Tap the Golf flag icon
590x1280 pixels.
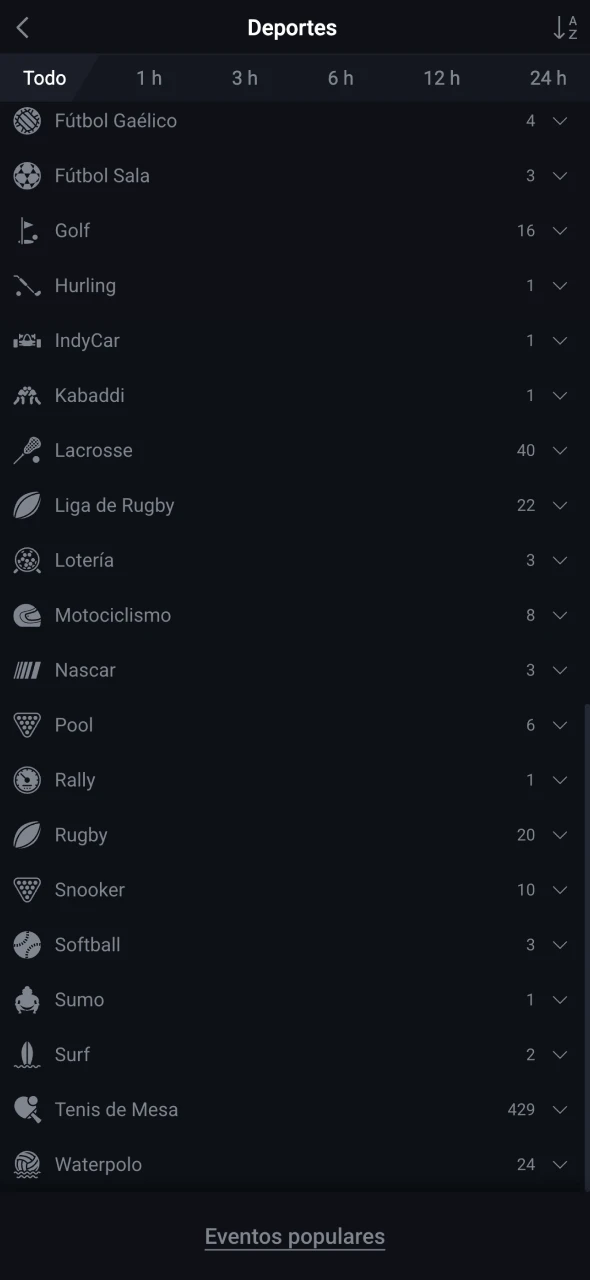coord(27,231)
